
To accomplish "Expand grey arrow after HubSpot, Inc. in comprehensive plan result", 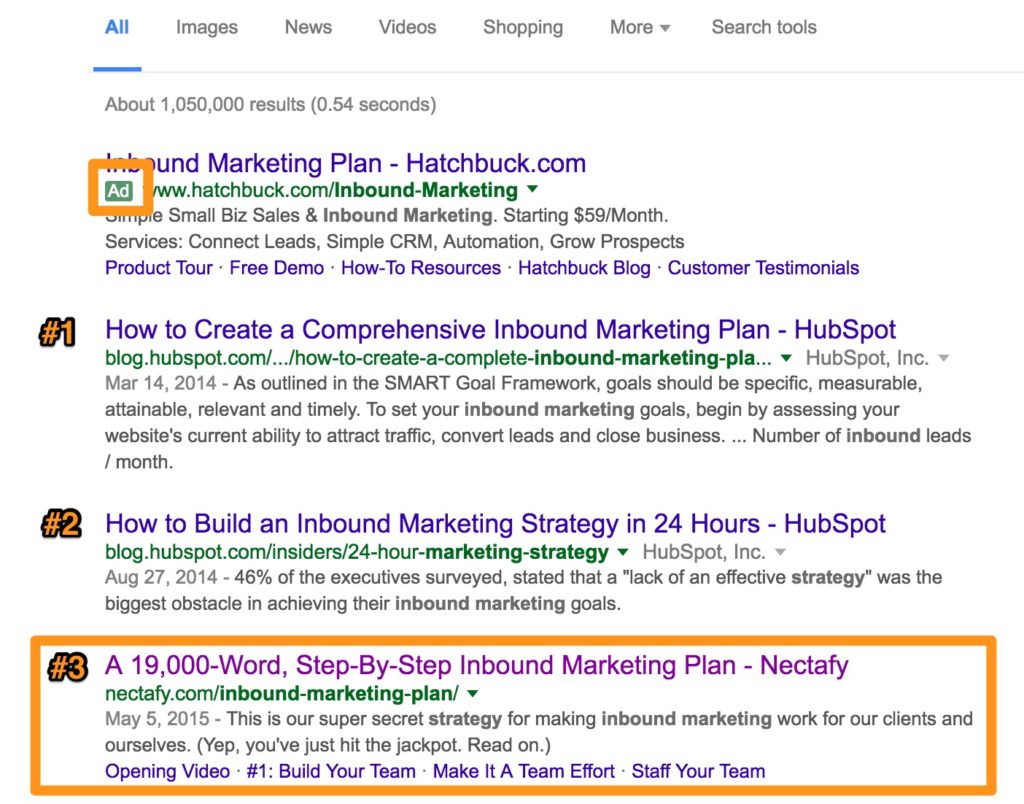I will pos(943,358).
